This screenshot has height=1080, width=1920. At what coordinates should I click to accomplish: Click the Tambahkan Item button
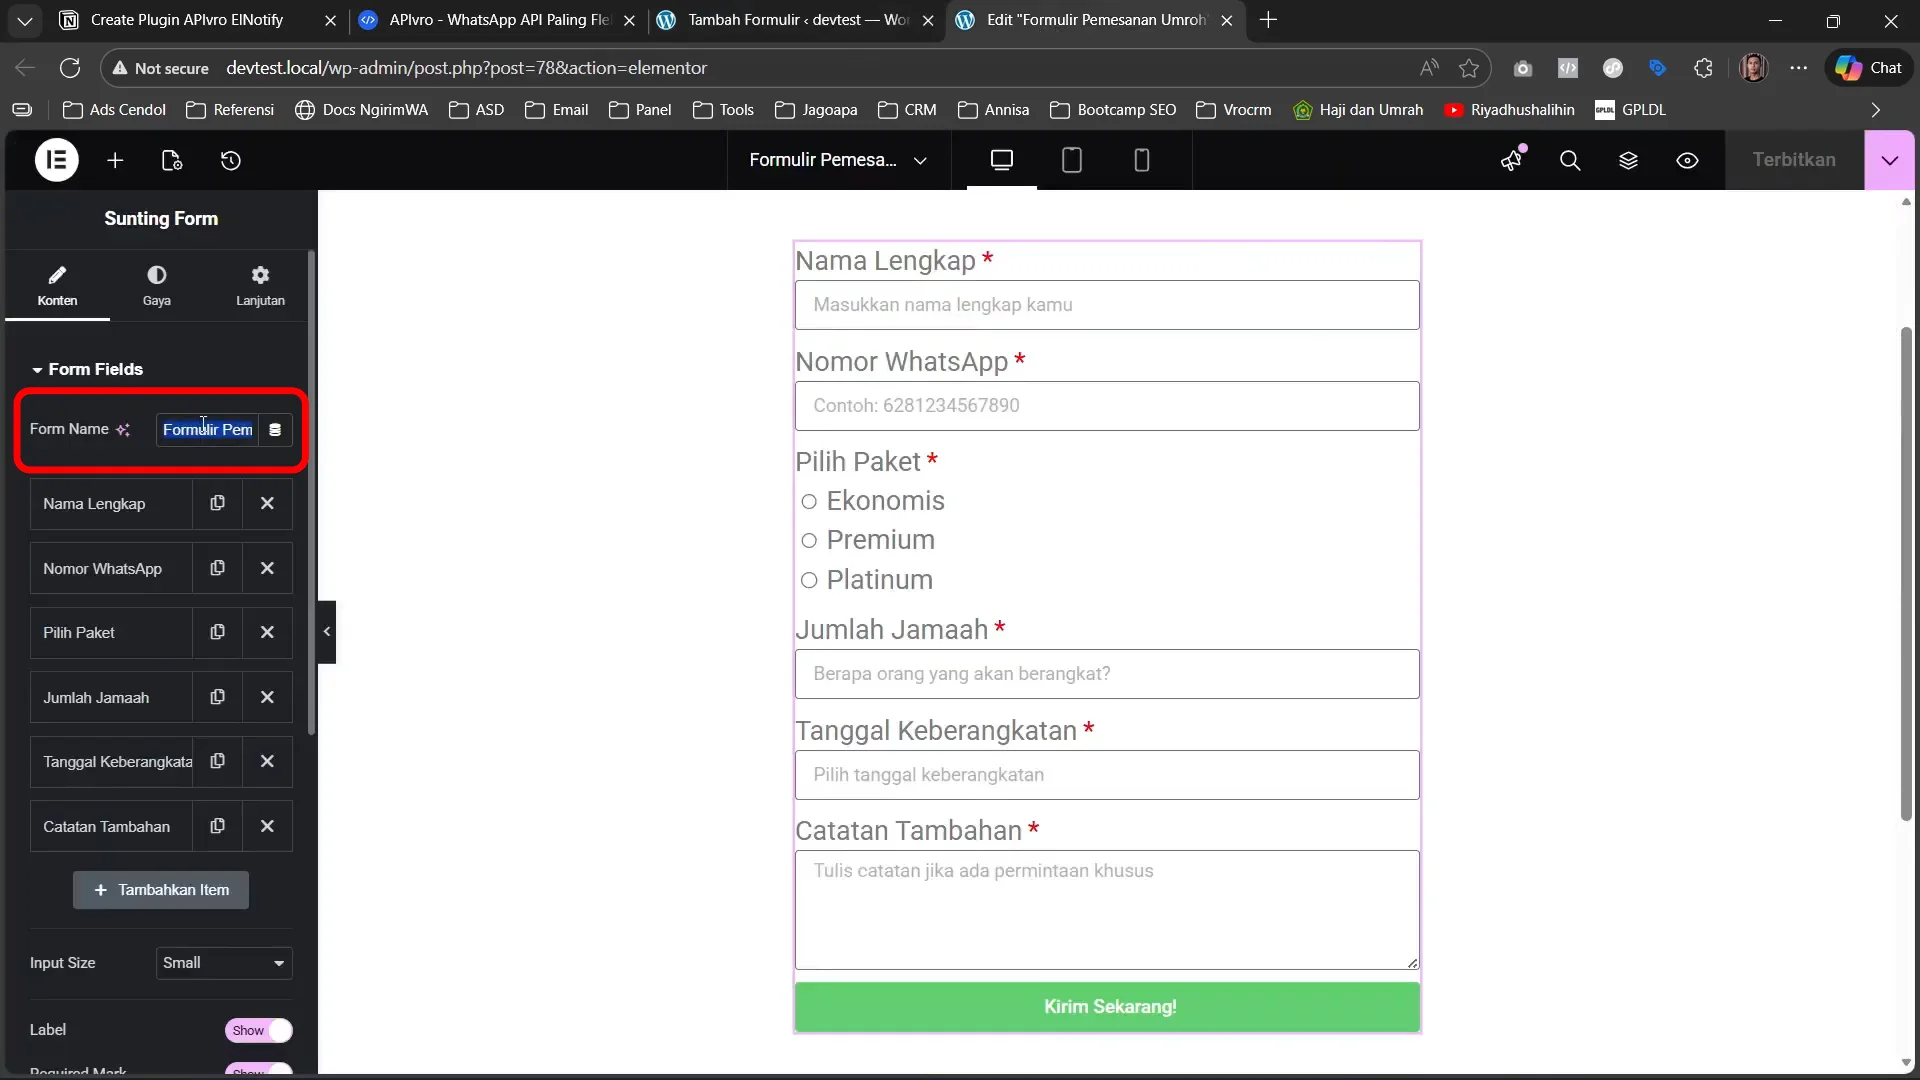(x=161, y=890)
